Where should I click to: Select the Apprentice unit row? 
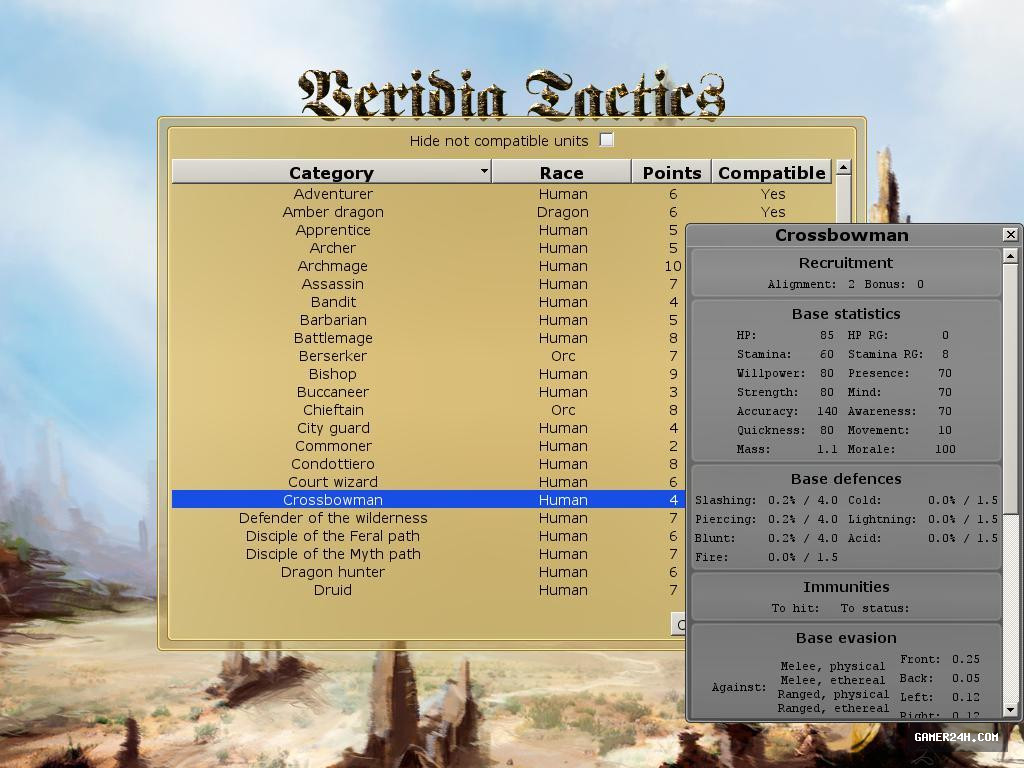(428, 230)
